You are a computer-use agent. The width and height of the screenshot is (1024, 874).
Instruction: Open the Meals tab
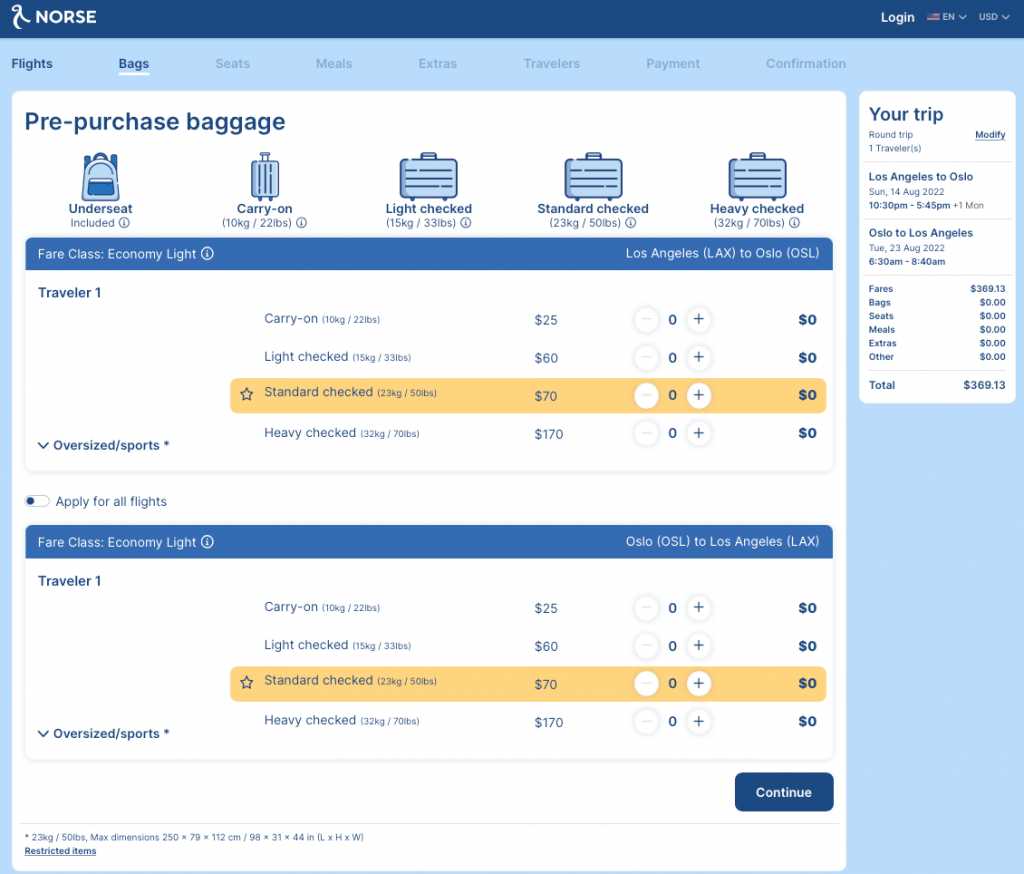(333, 63)
